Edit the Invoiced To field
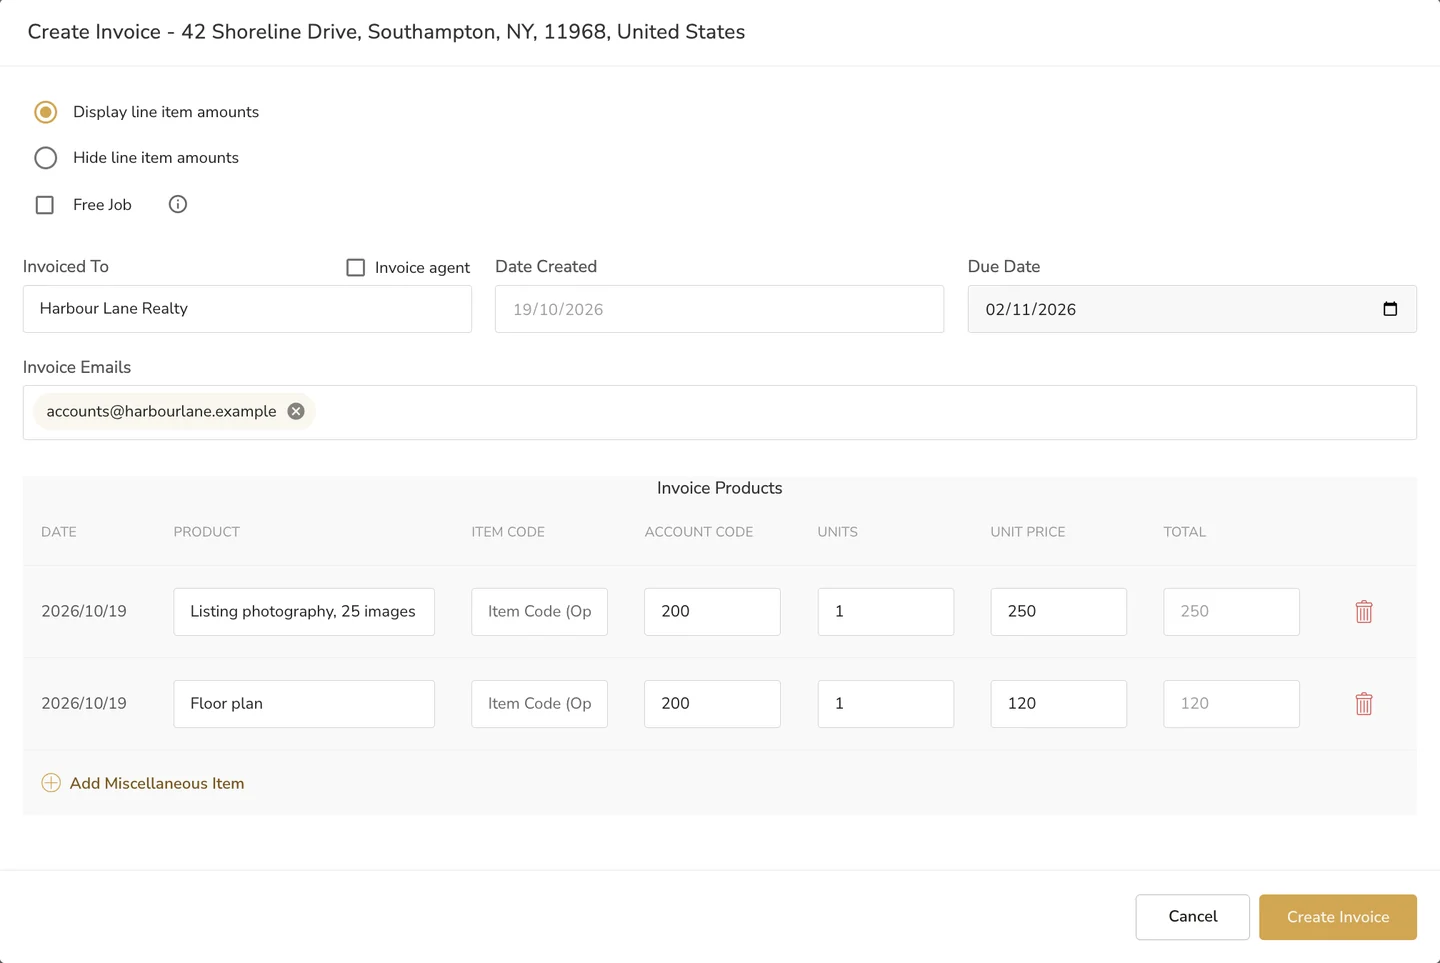The height and width of the screenshot is (963, 1440). click(x=247, y=309)
